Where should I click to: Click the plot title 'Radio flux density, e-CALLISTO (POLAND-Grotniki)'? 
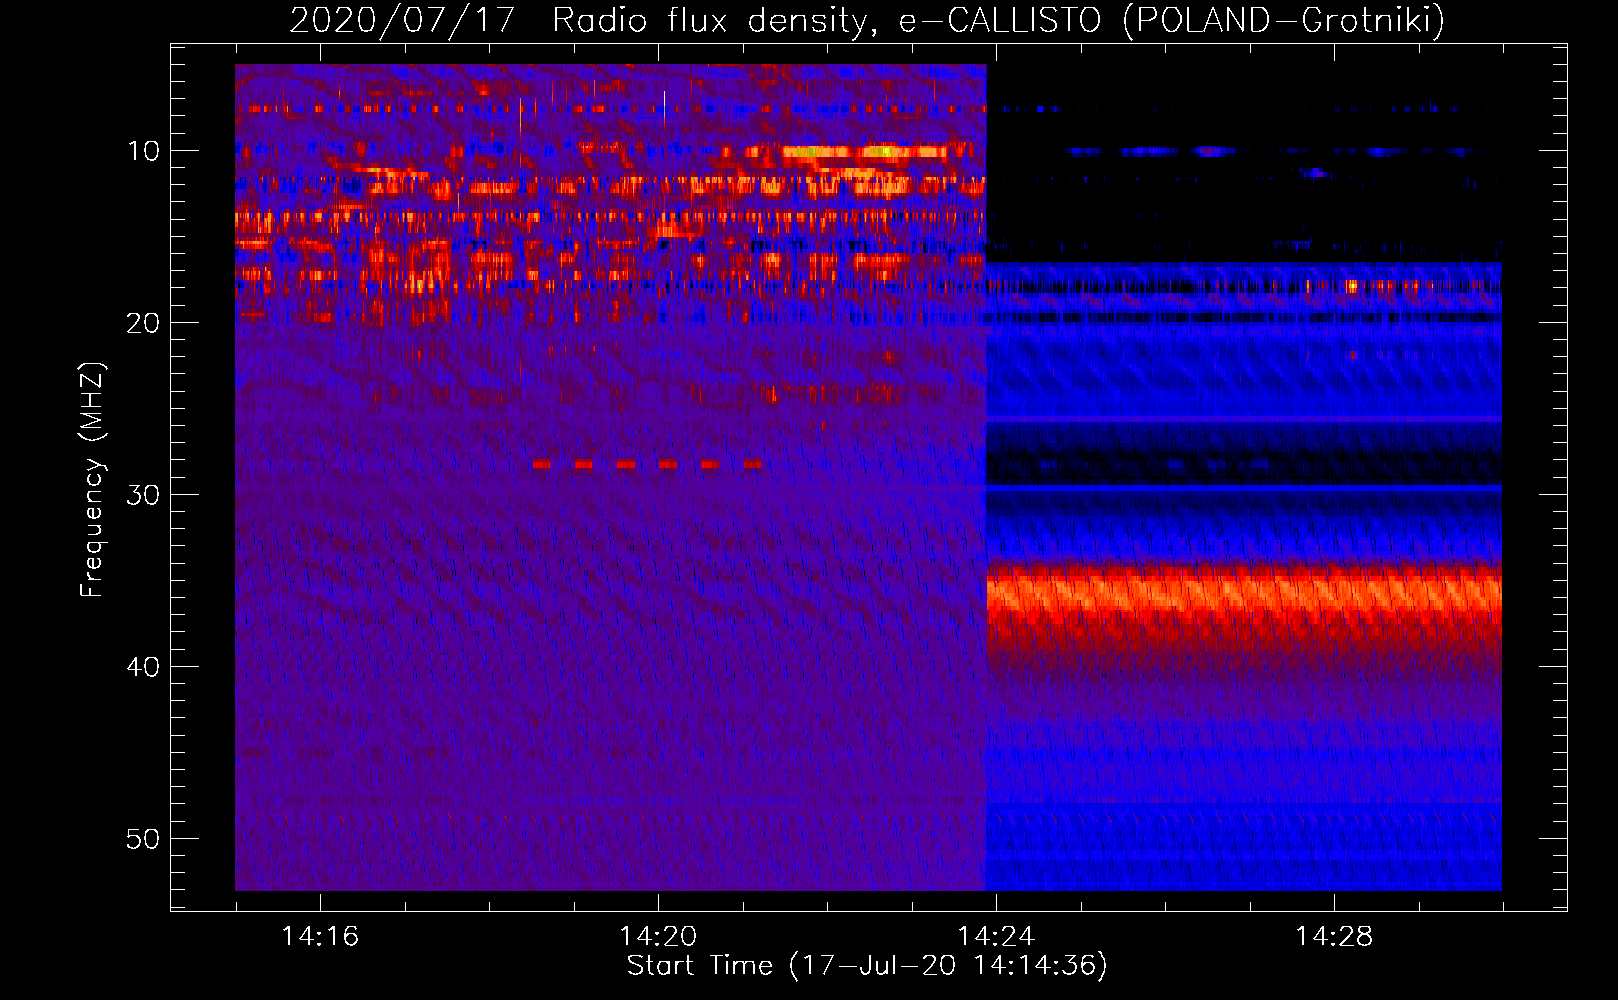(998, 20)
